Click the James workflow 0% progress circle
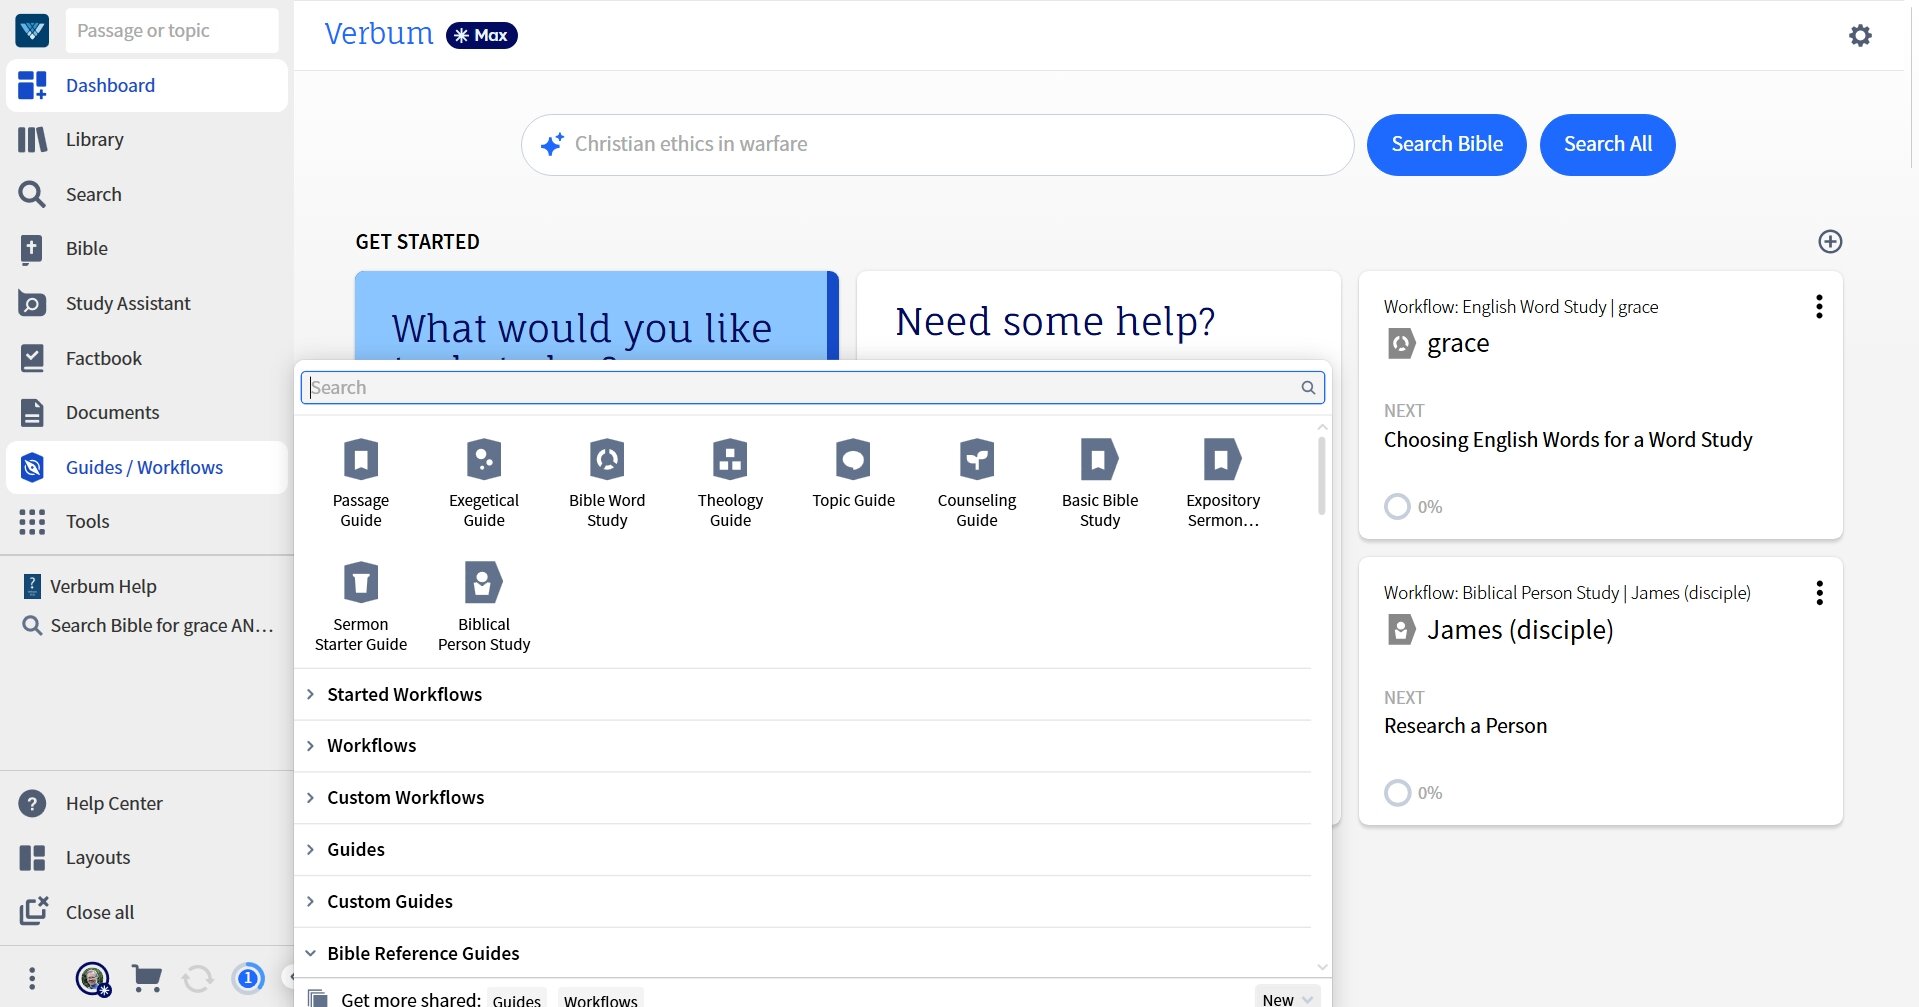This screenshot has height=1007, width=1919. coord(1397,793)
